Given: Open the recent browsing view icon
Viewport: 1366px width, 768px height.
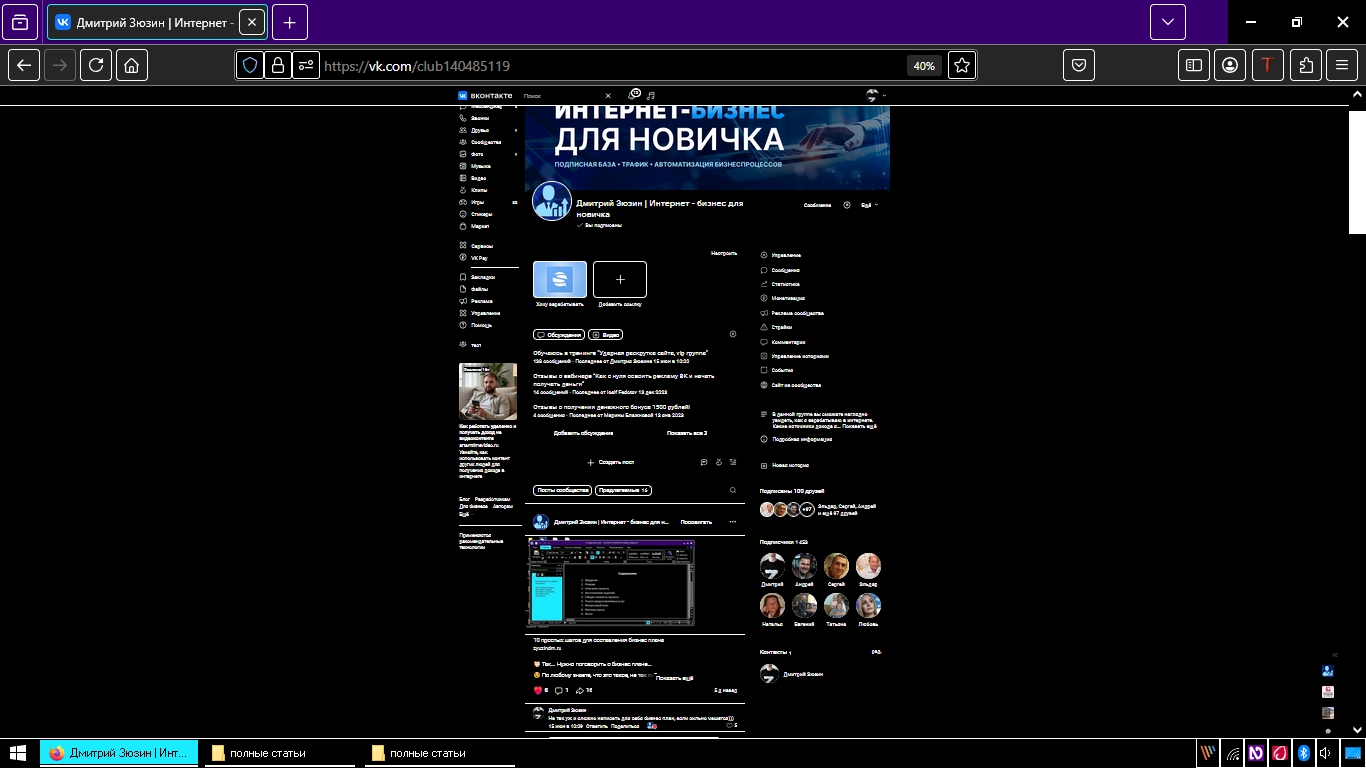Looking at the screenshot, I should click(20, 22).
